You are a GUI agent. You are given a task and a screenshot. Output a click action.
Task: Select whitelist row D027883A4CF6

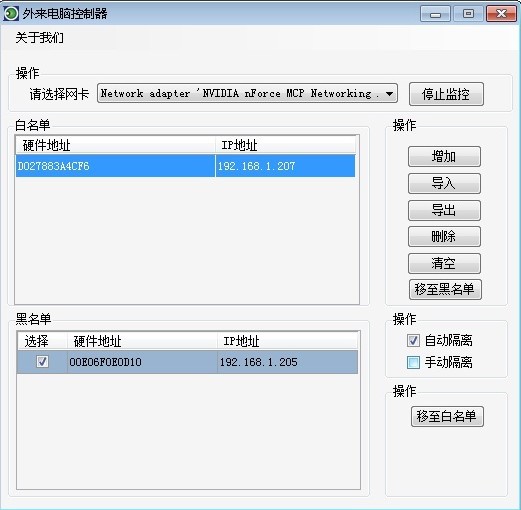click(185, 166)
